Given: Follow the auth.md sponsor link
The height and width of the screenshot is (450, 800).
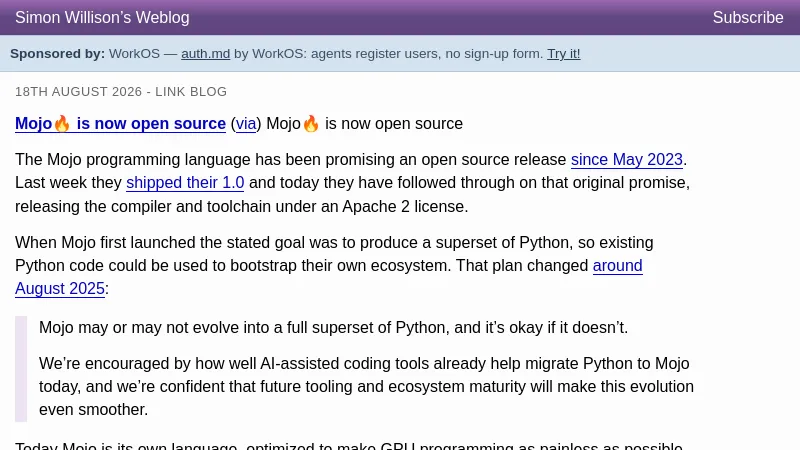Looking at the screenshot, I should pos(205,54).
